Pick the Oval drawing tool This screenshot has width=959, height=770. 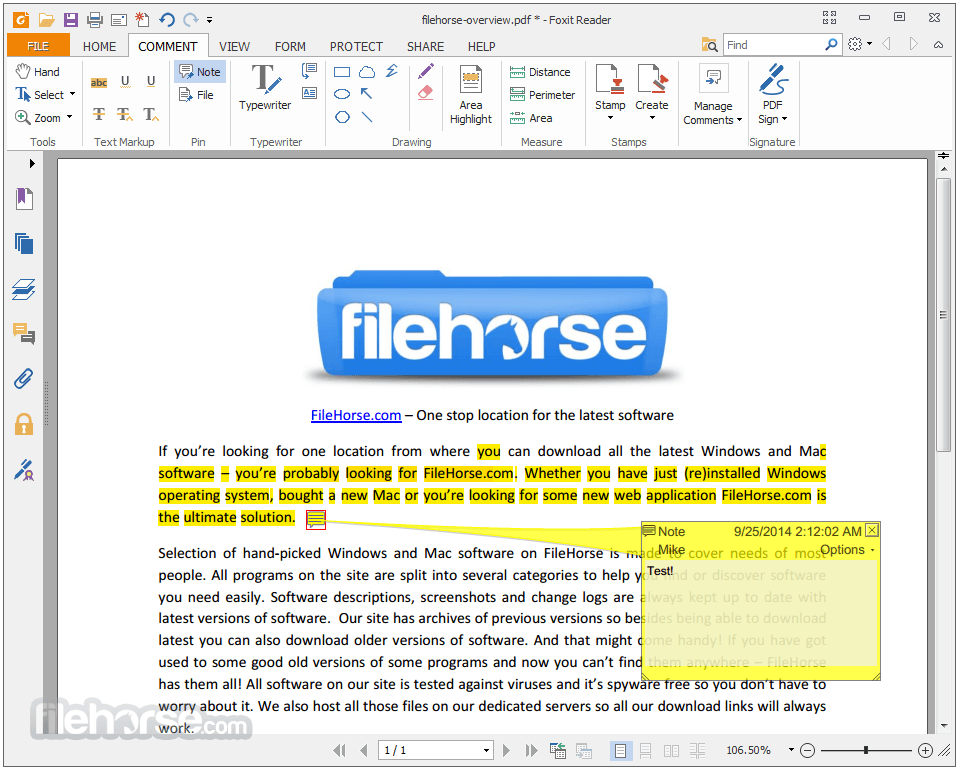342,94
